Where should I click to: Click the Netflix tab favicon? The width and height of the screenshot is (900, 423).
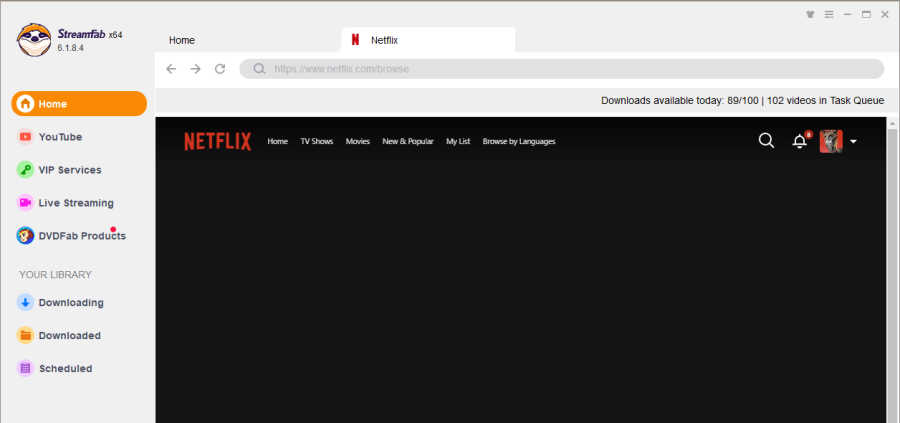point(355,40)
